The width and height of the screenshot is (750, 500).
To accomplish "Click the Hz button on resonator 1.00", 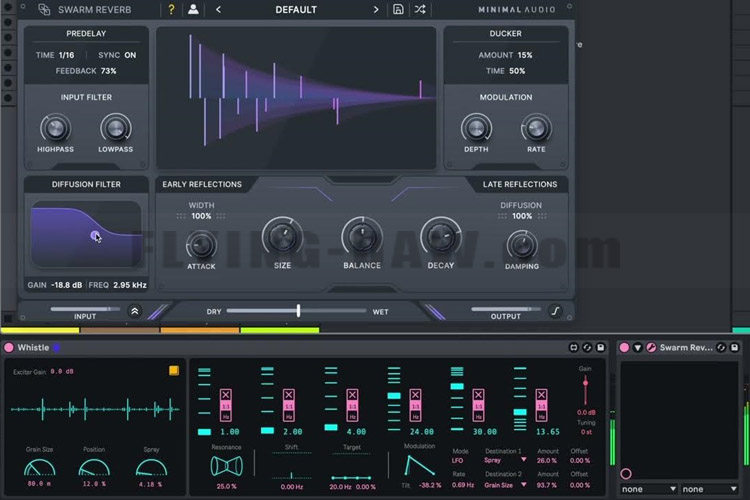I will (226, 417).
